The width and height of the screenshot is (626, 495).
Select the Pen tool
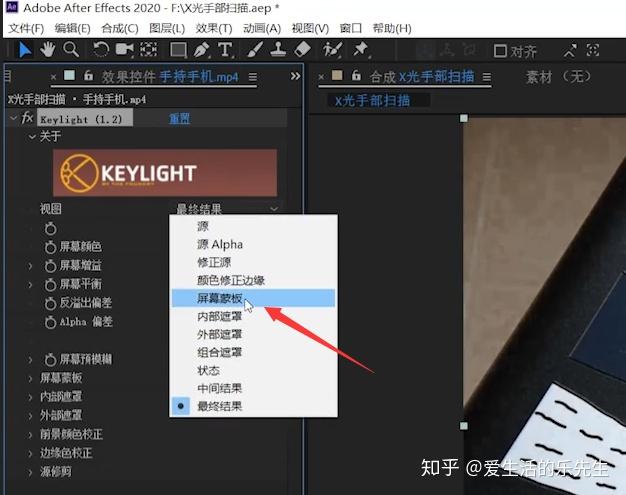[202, 50]
